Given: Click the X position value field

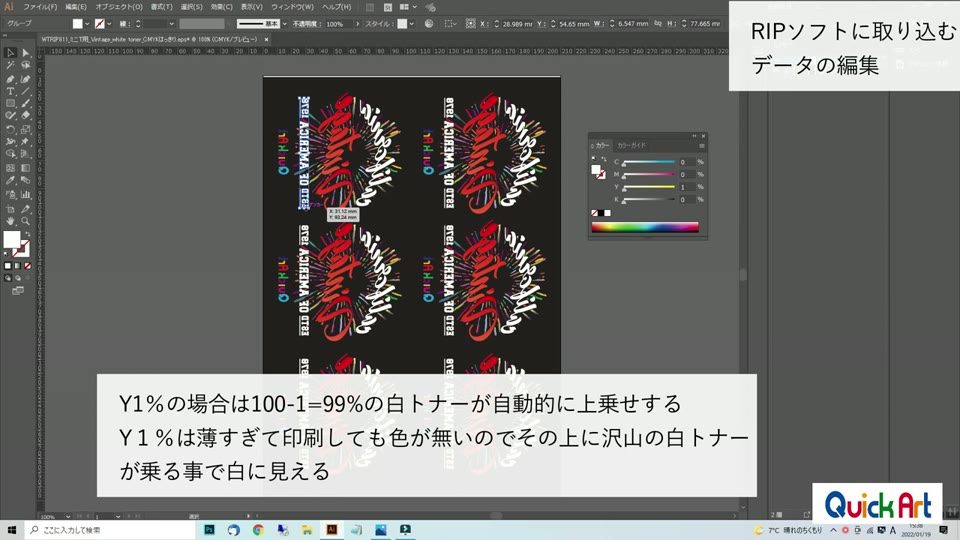Looking at the screenshot, I should pos(517,24).
